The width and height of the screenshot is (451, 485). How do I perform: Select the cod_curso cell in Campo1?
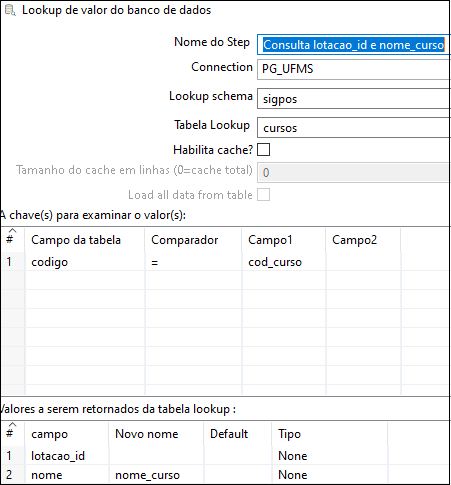pyautogui.click(x=284, y=262)
